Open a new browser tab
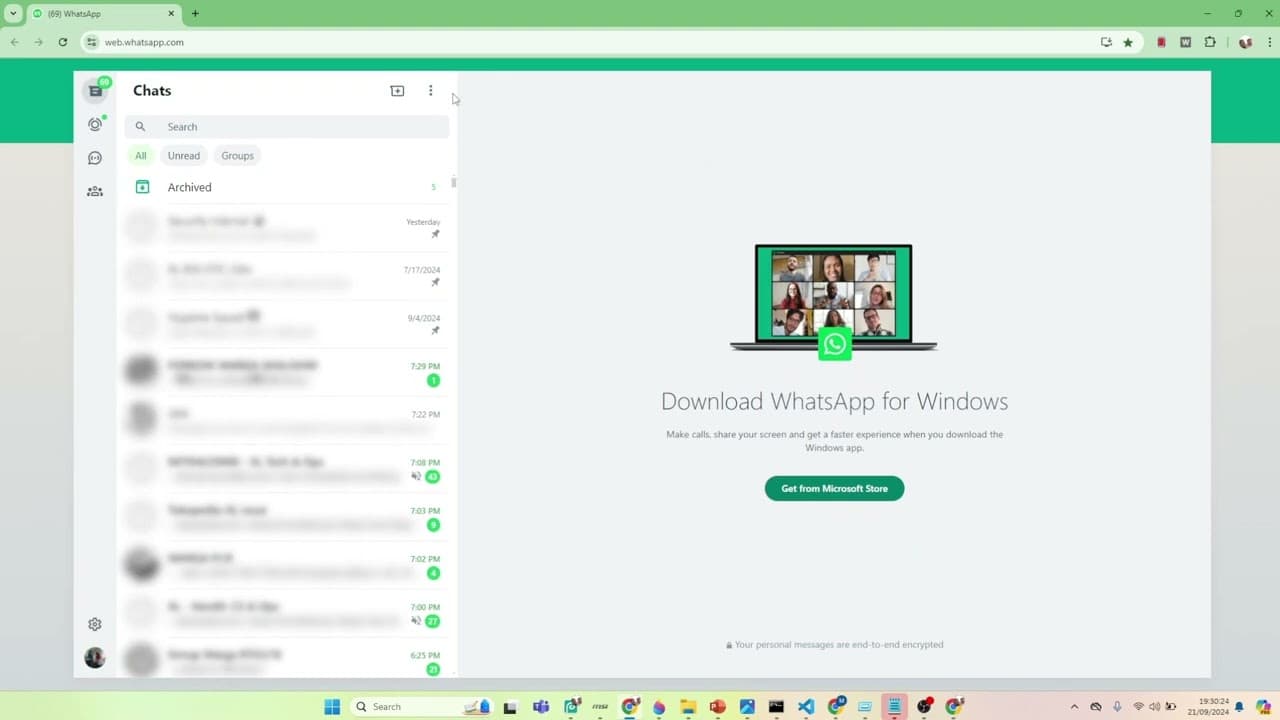 [x=195, y=14]
